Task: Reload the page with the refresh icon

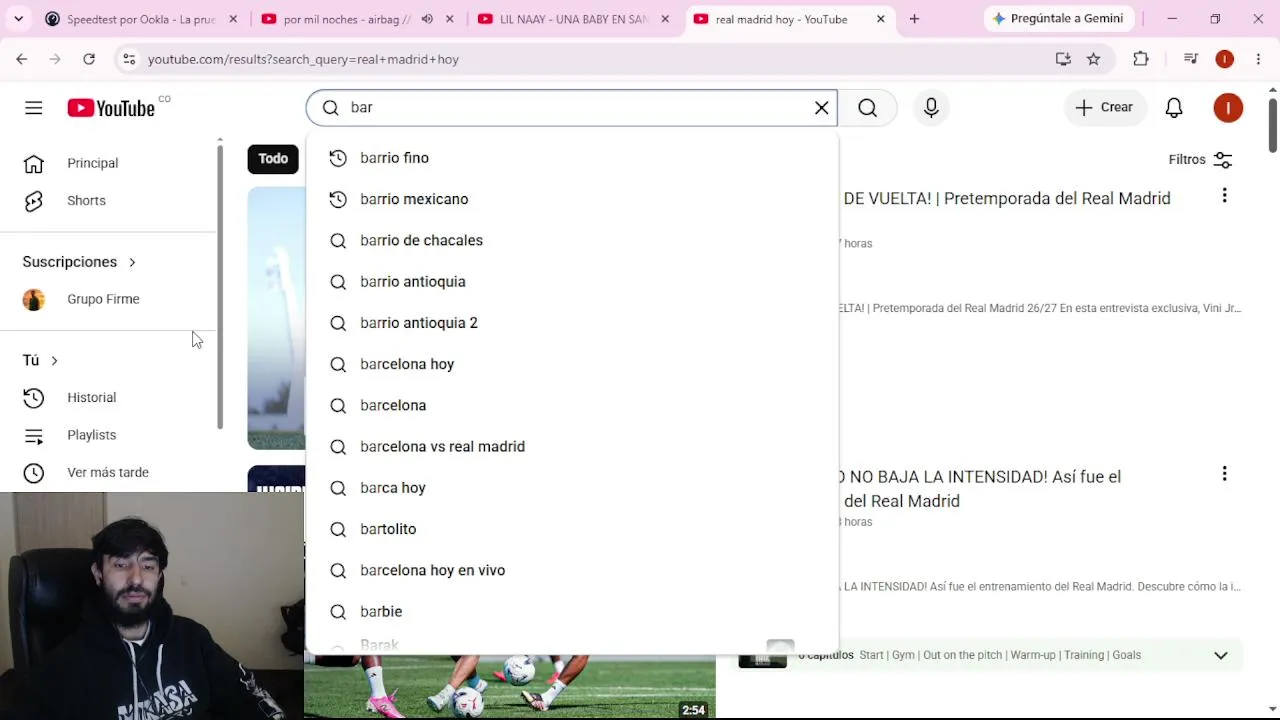Action: coord(89,59)
